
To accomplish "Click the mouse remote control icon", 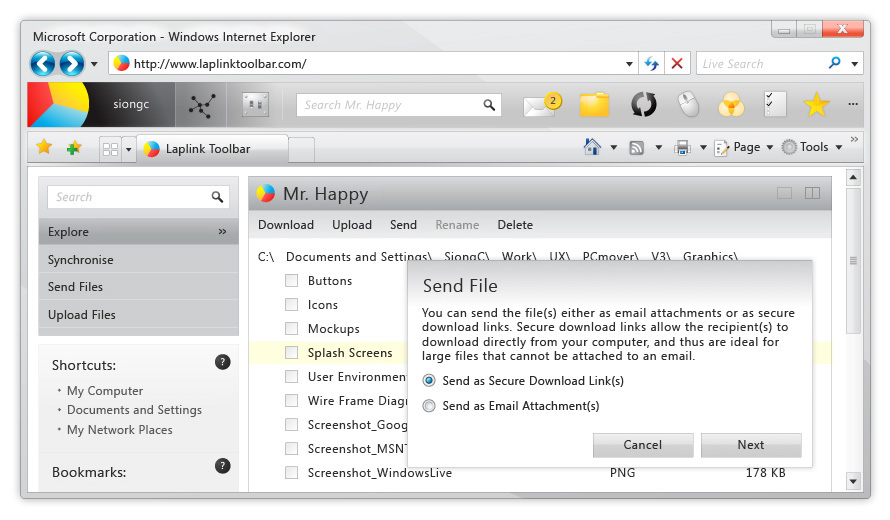I will click(x=687, y=105).
